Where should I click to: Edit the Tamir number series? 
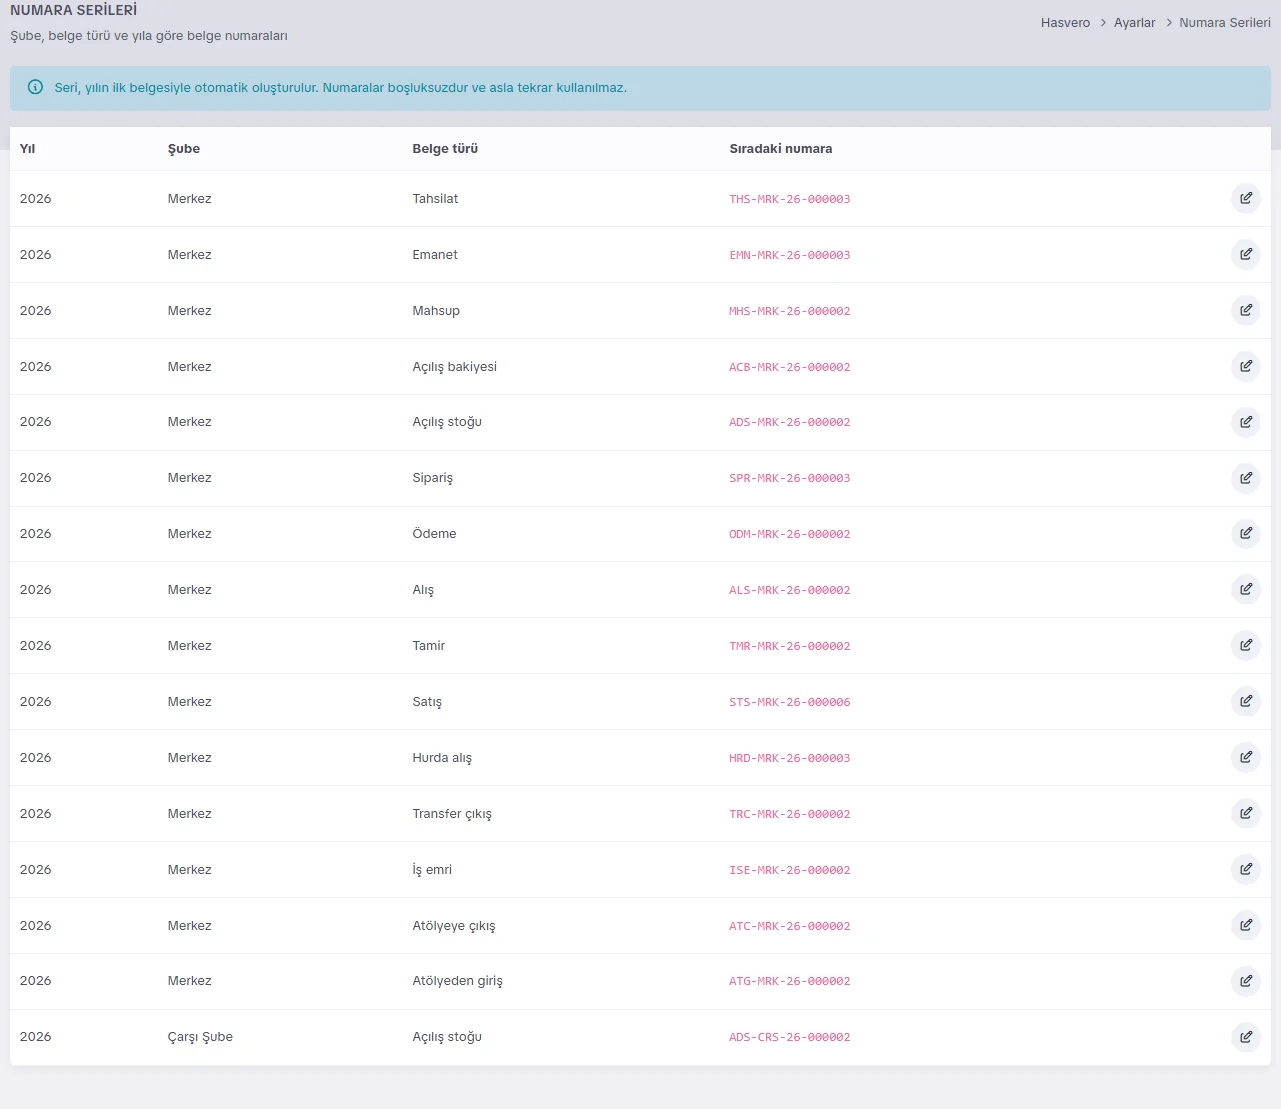(1245, 645)
